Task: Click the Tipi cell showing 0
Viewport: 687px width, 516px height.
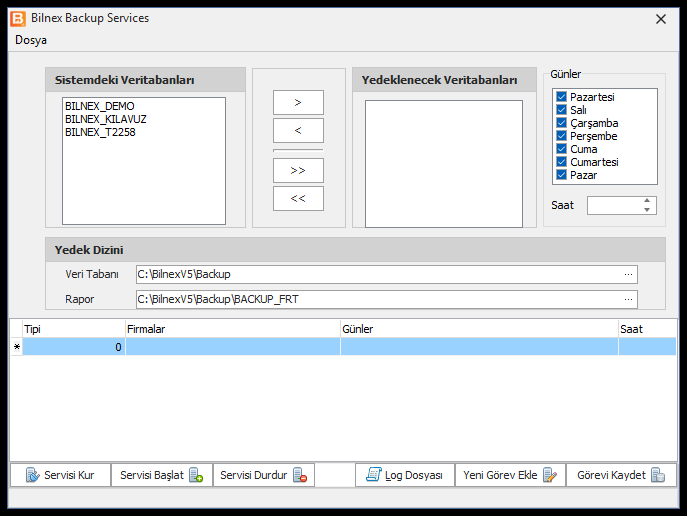Action: pos(74,347)
